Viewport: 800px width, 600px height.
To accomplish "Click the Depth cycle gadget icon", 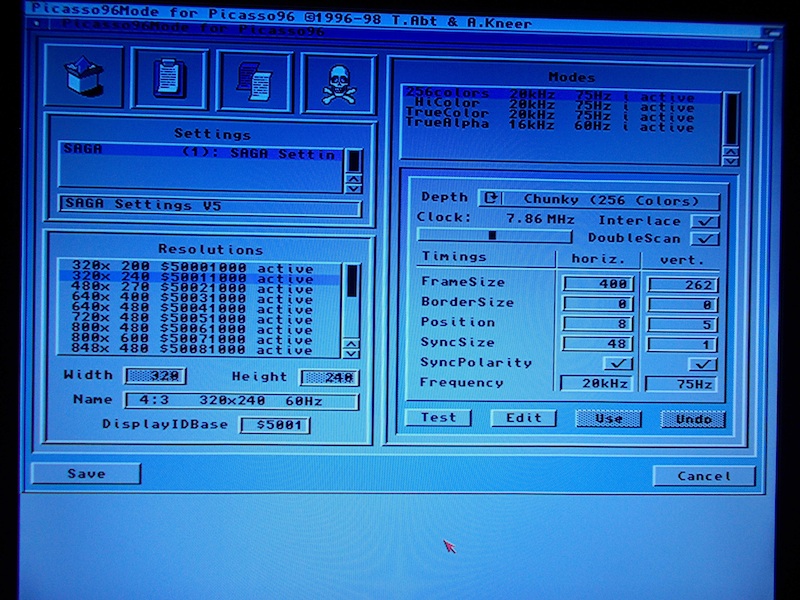I will tap(491, 198).
